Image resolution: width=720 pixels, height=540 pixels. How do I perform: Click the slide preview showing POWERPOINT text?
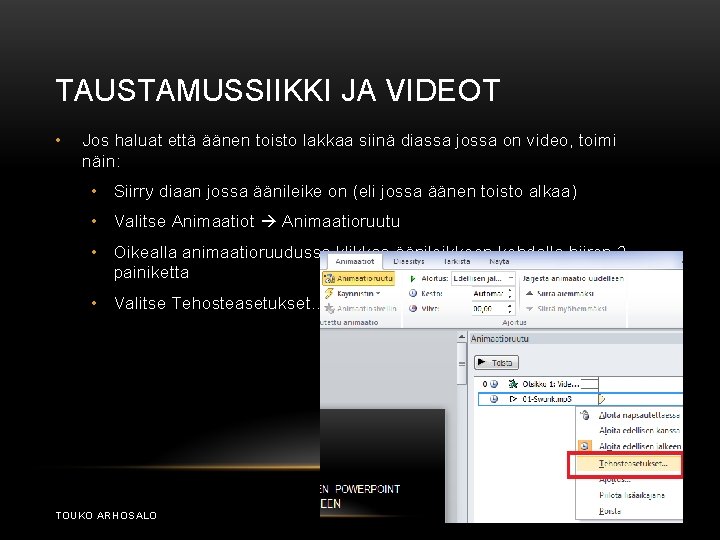point(382,465)
